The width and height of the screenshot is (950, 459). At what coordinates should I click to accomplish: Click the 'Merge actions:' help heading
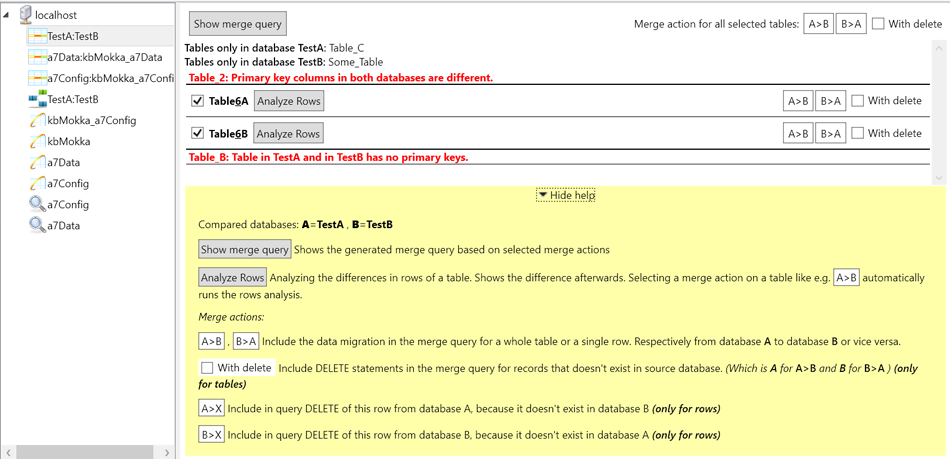(231, 316)
